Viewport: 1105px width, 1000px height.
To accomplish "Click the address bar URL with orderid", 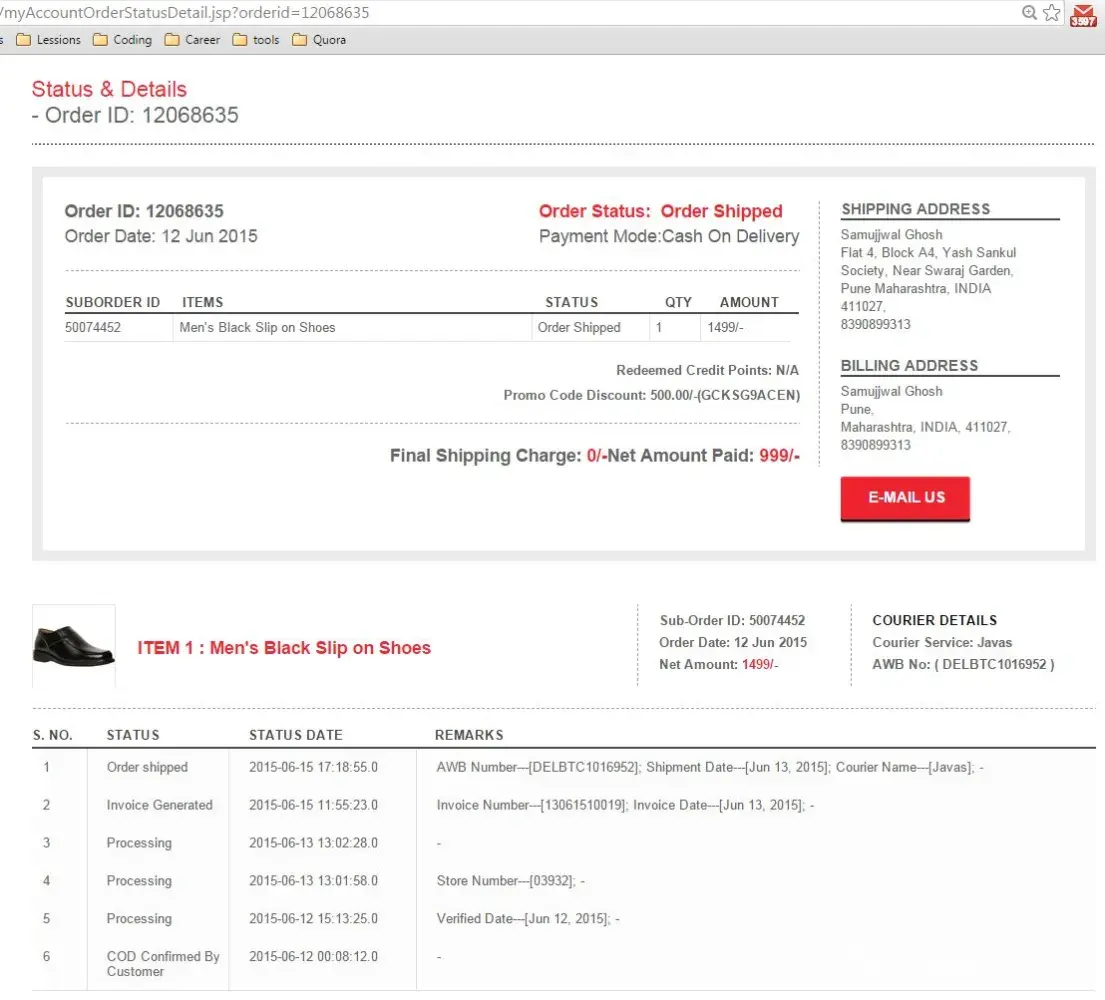I will pyautogui.click(x=185, y=13).
